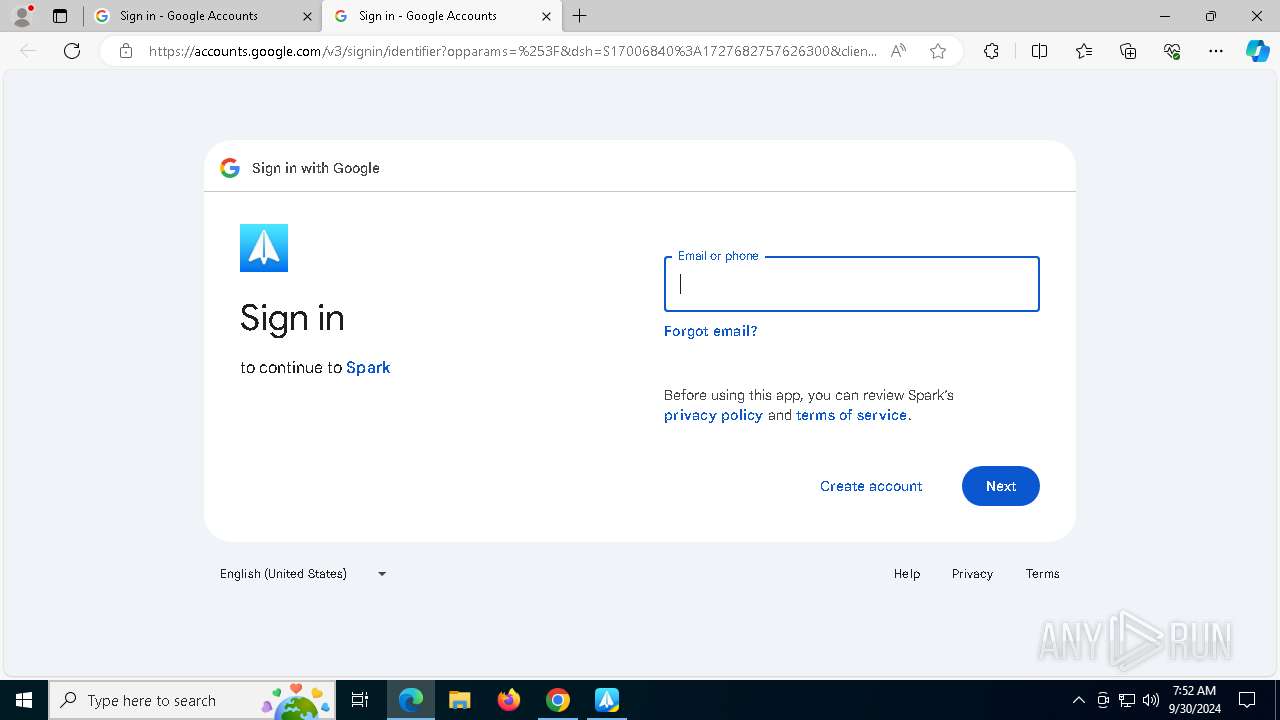Open the Copilot sidebar icon
Screen dimensions: 1280x720
click(1257, 51)
